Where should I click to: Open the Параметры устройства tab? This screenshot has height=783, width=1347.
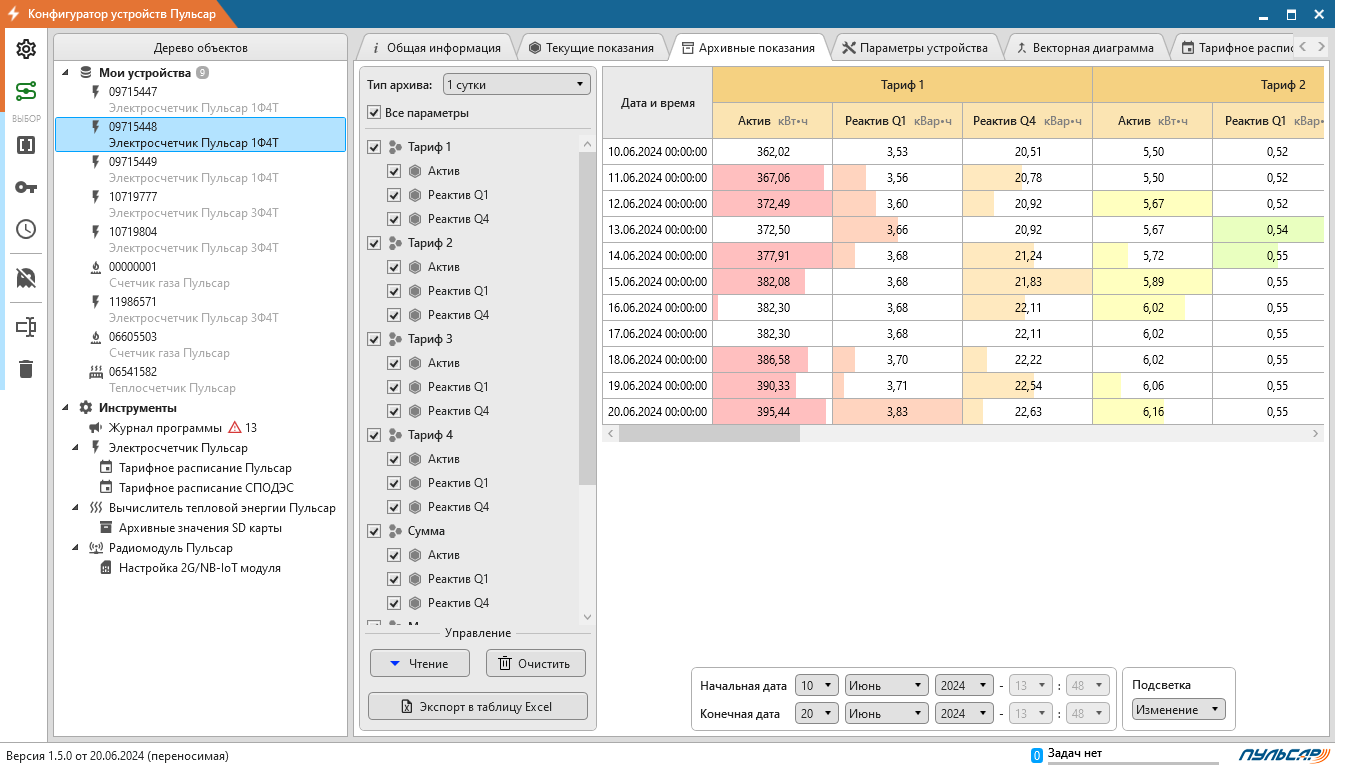point(915,47)
